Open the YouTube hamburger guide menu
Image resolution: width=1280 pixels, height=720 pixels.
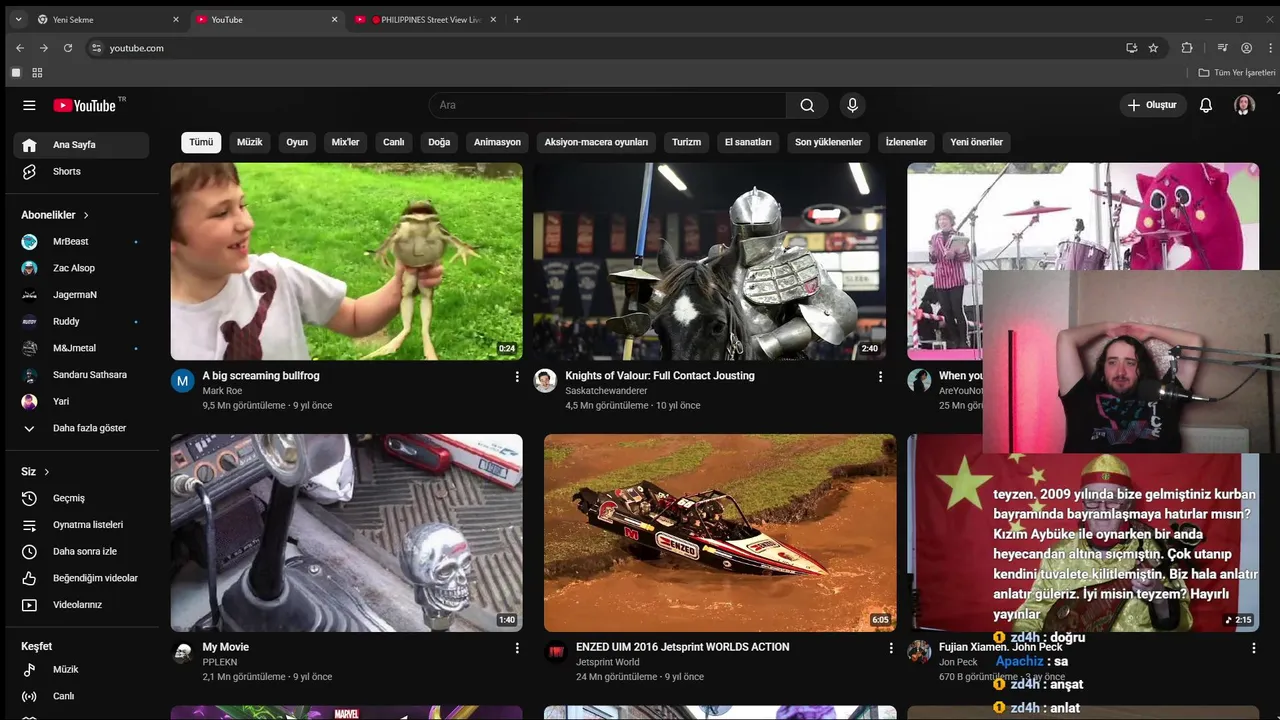click(29, 105)
